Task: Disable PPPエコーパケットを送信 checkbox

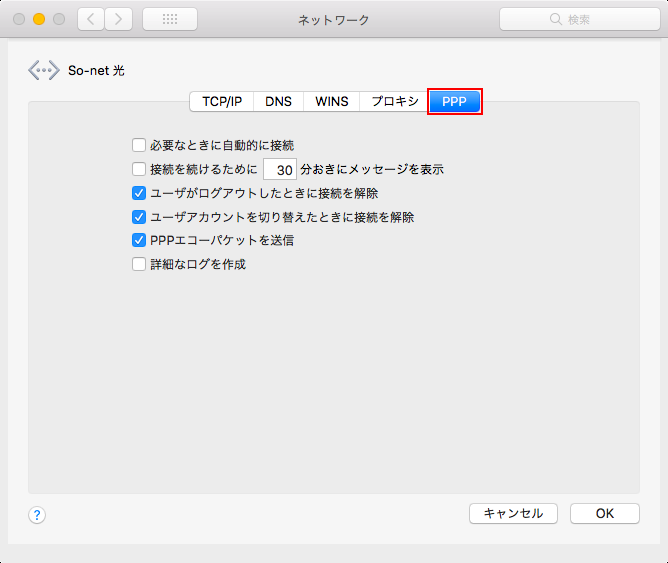Action: [x=139, y=241]
